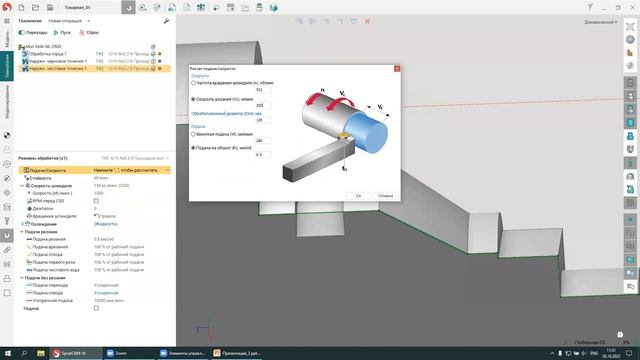Image resolution: width=640 pixels, height=360 pixels.
Task: Switch to the Модель vertical tab
Action: [7, 39]
